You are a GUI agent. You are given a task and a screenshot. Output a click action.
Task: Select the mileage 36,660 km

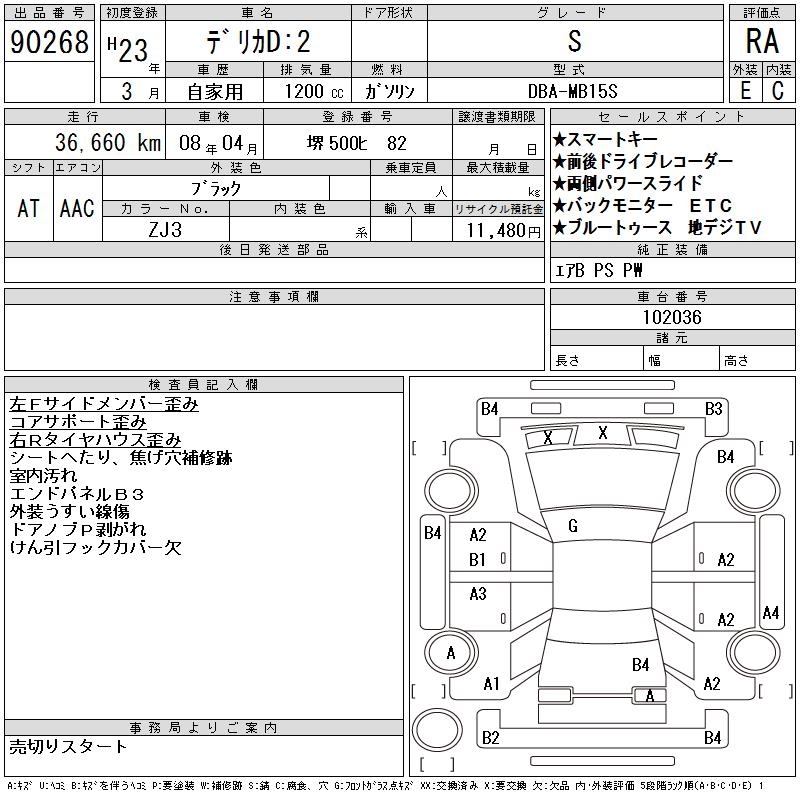pos(108,142)
